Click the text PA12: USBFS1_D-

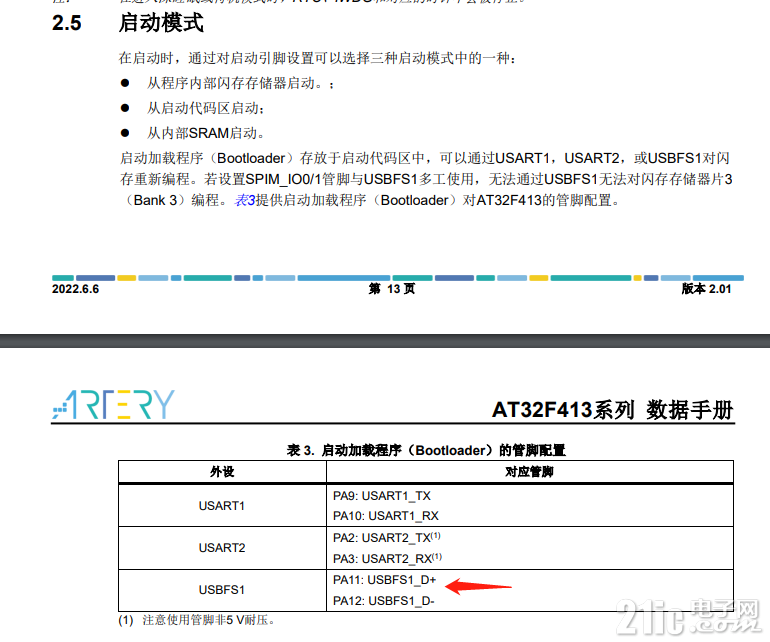click(x=384, y=601)
